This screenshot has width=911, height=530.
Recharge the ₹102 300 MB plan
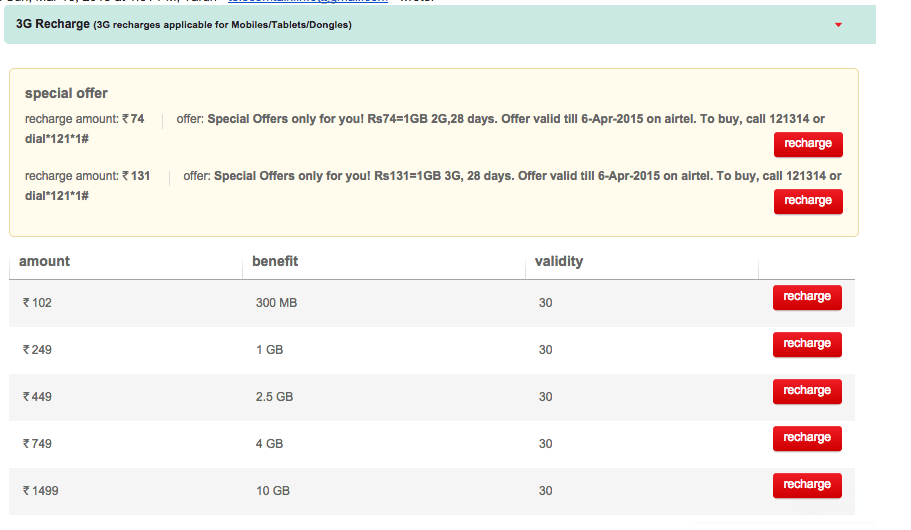tap(807, 297)
